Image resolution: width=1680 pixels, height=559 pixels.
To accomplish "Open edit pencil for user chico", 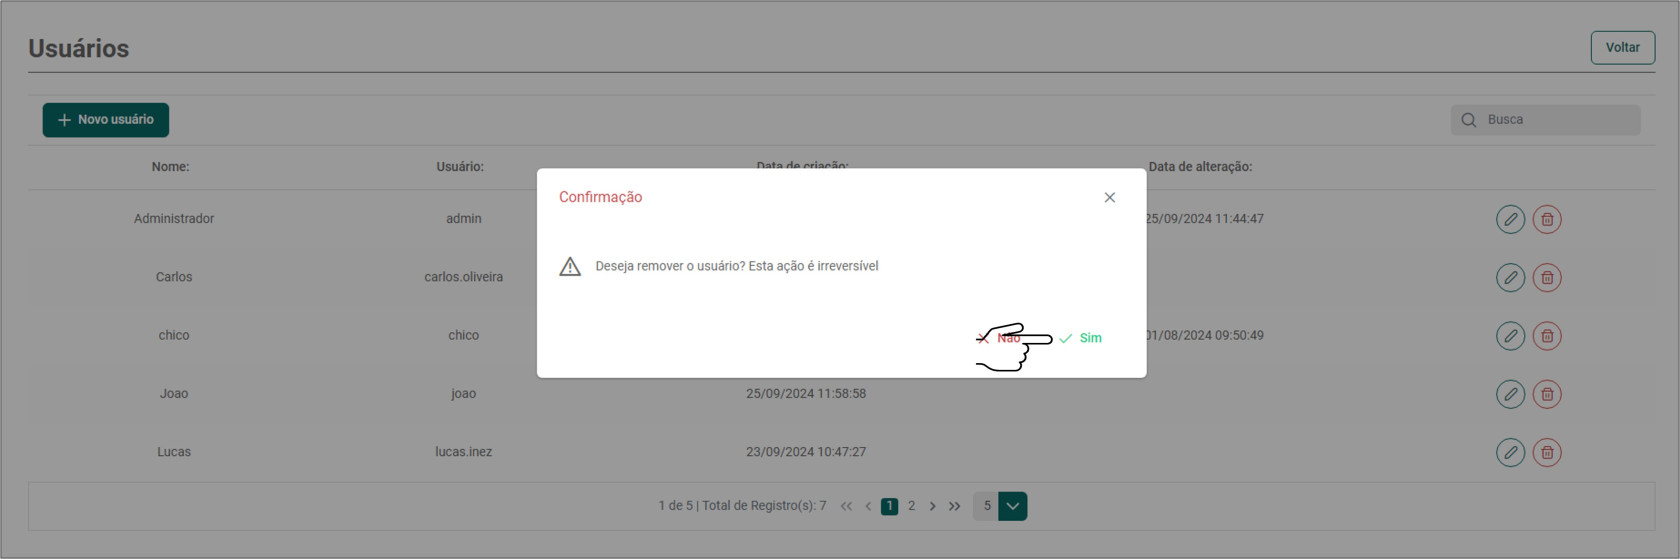I will pyautogui.click(x=1510, y=336).
